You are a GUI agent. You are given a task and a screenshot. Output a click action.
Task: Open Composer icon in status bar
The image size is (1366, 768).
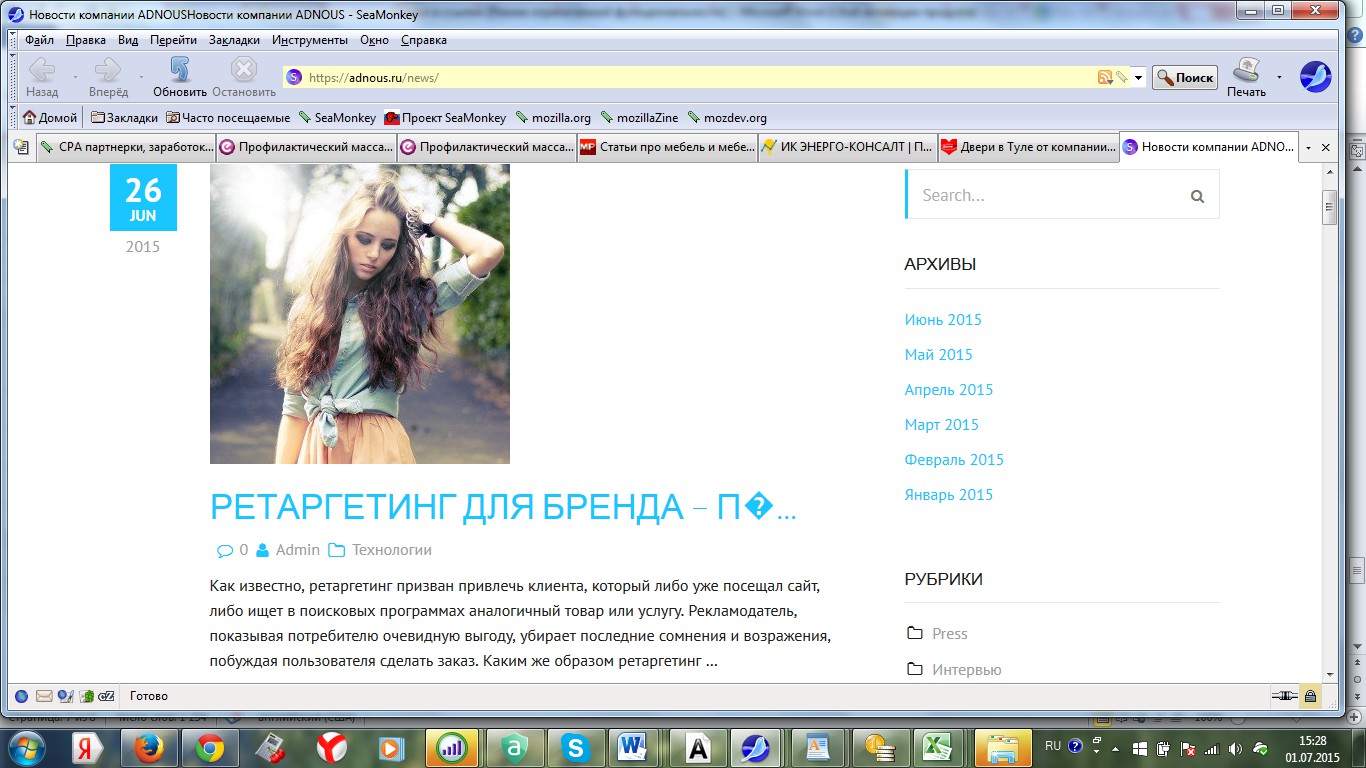65,696
